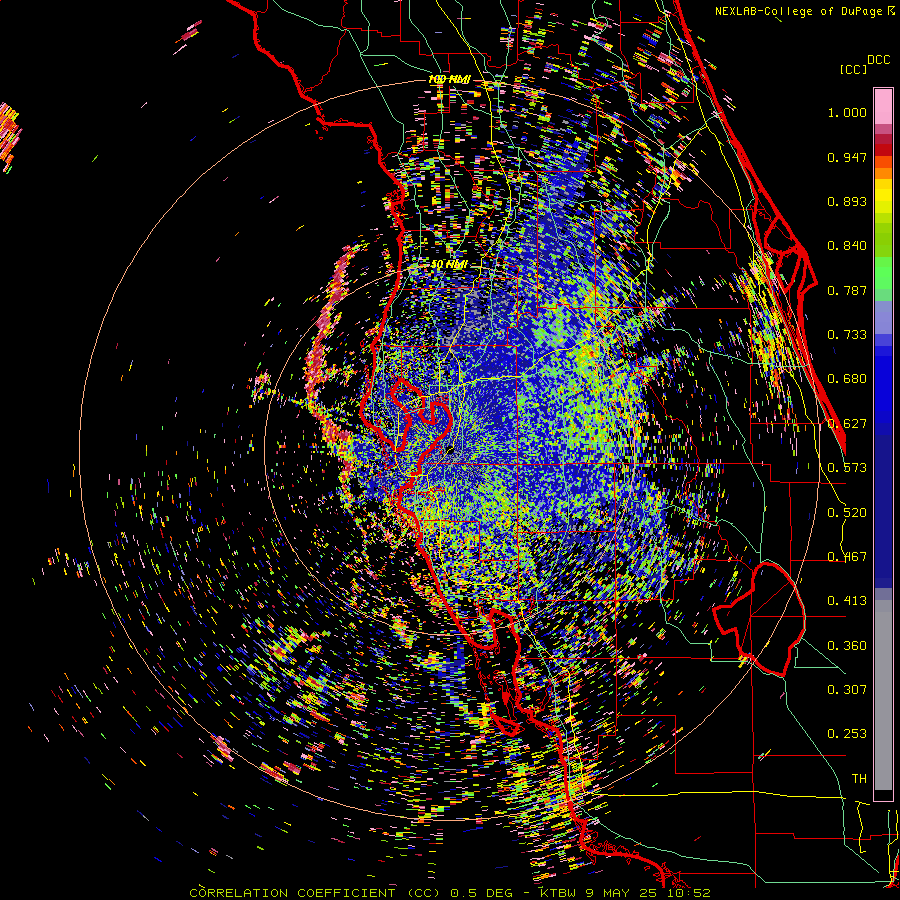Viewport: 900px width, 900px height.
Task: Click the CORRELATION COEFFICIENT footer title
Action: point(292,893)
